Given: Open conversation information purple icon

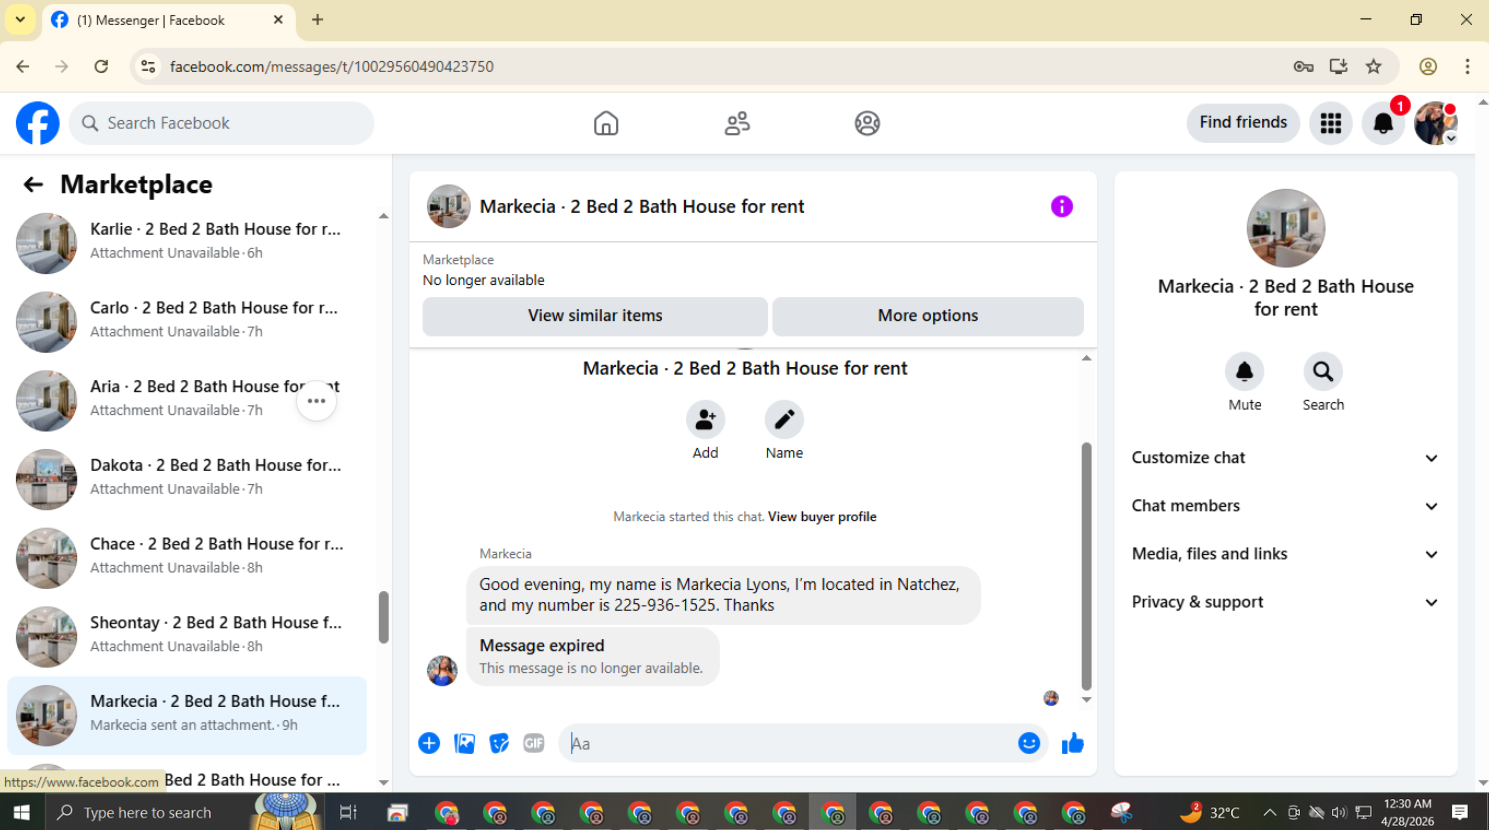Looking at the screenshot, I should tap(1062, 206).
